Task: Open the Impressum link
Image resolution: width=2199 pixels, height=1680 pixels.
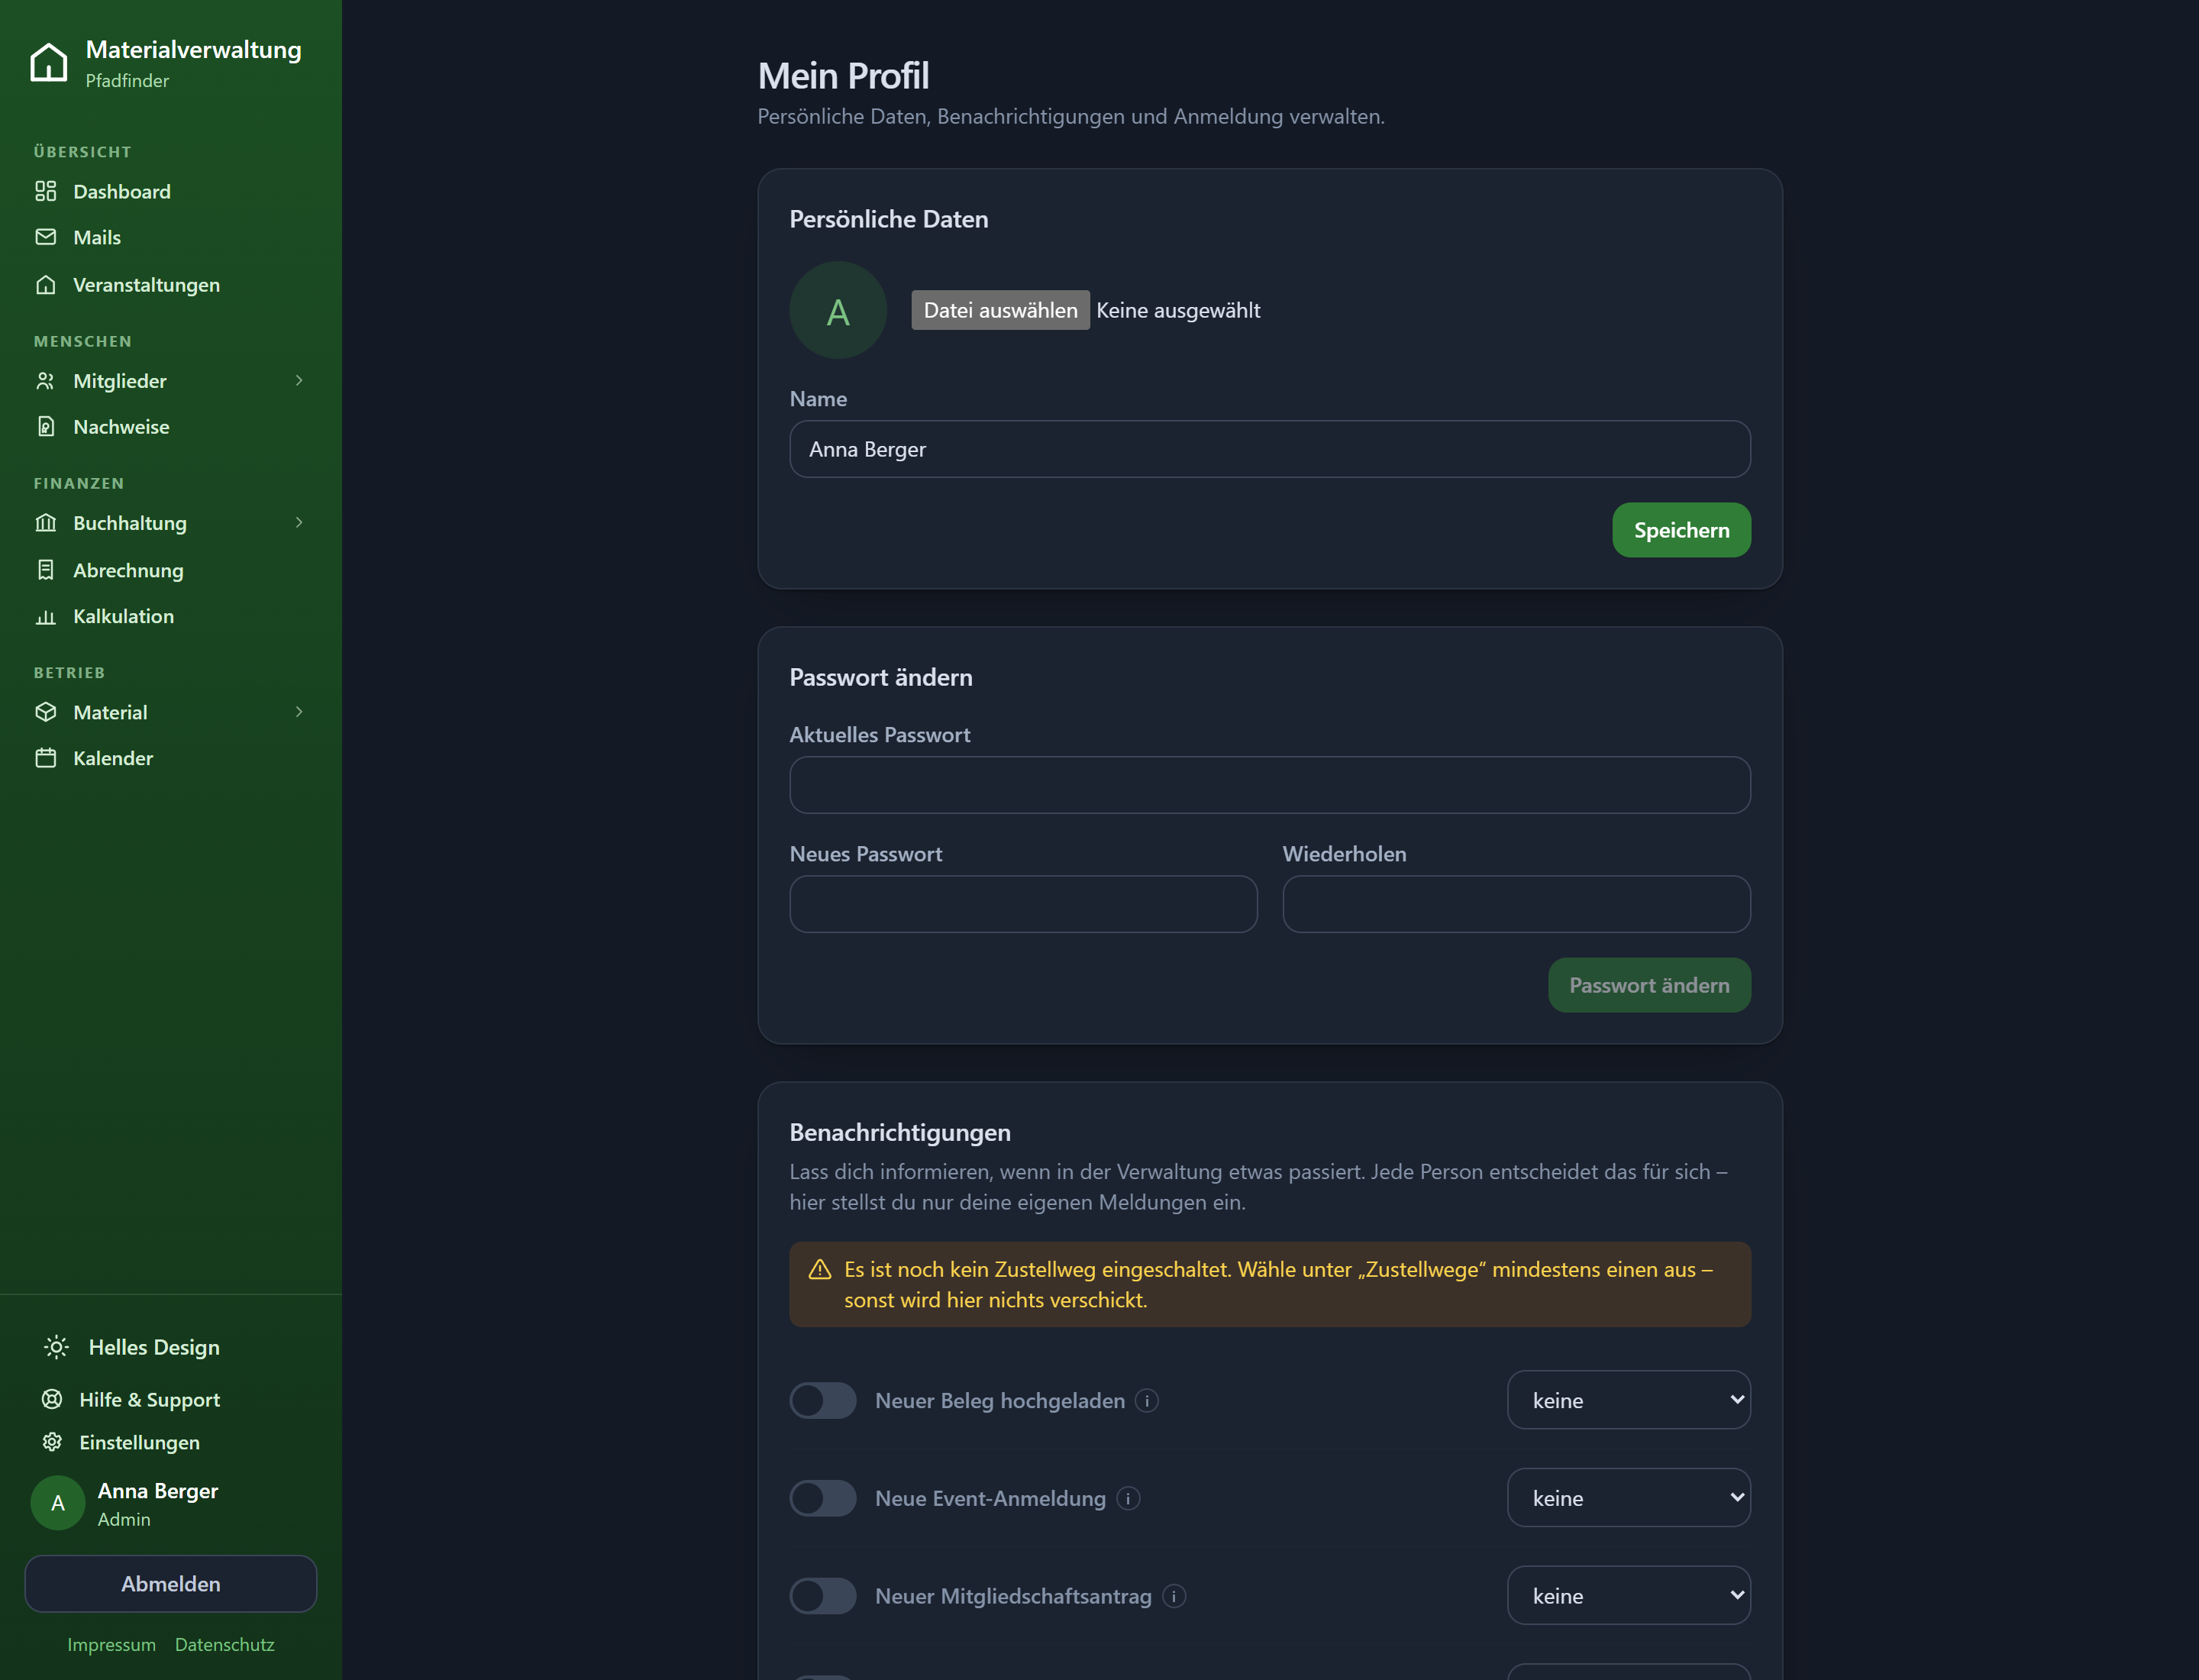Action: pos(111,1645)
